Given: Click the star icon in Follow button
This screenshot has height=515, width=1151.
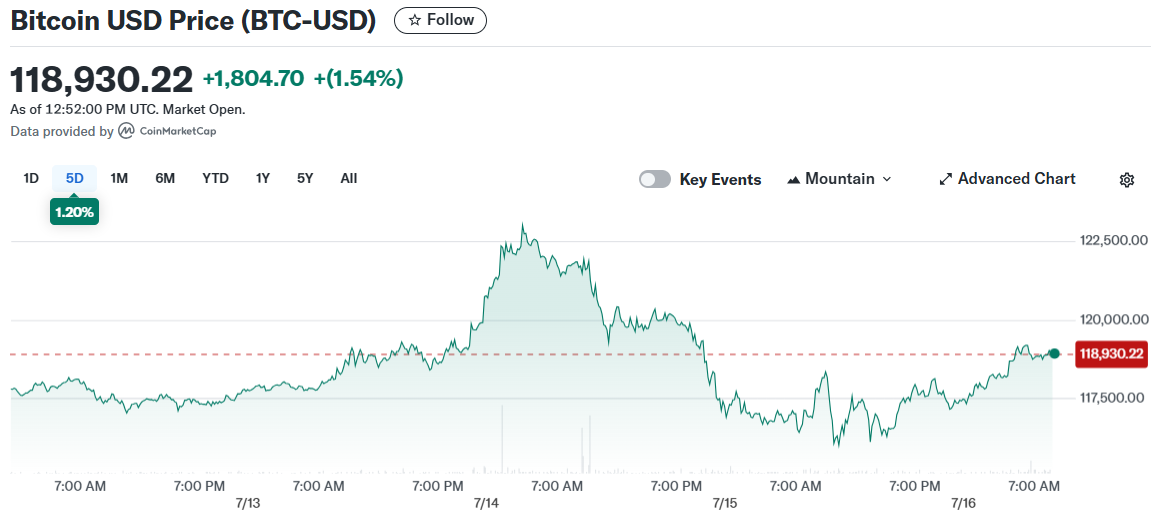Looking at the screenshot, I should 415,21.
